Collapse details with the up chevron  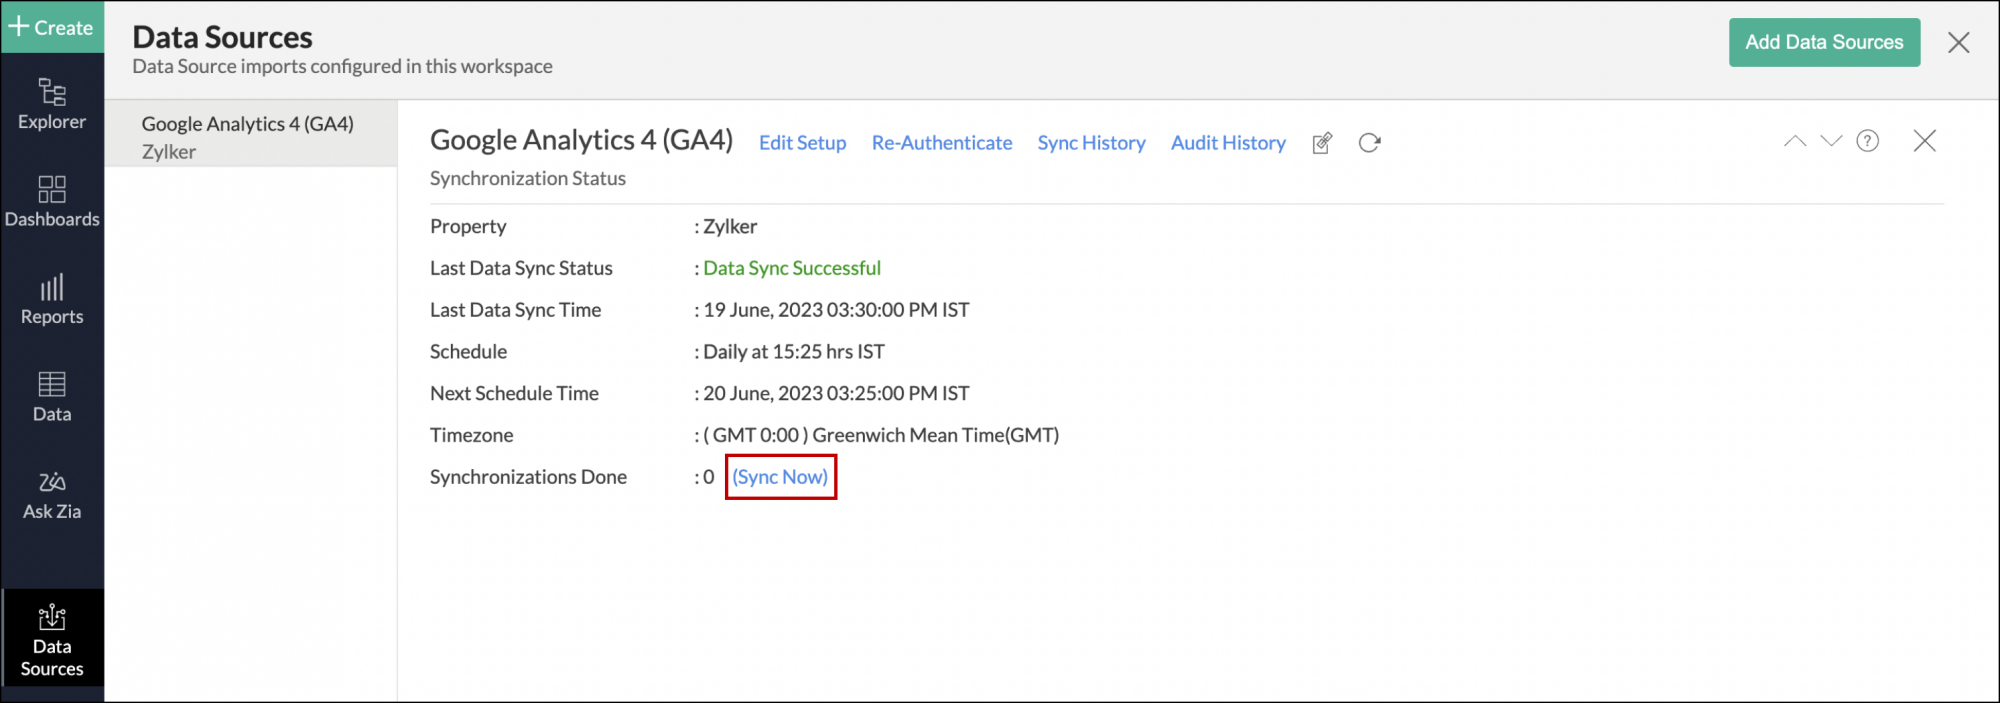pos(1795,141)
